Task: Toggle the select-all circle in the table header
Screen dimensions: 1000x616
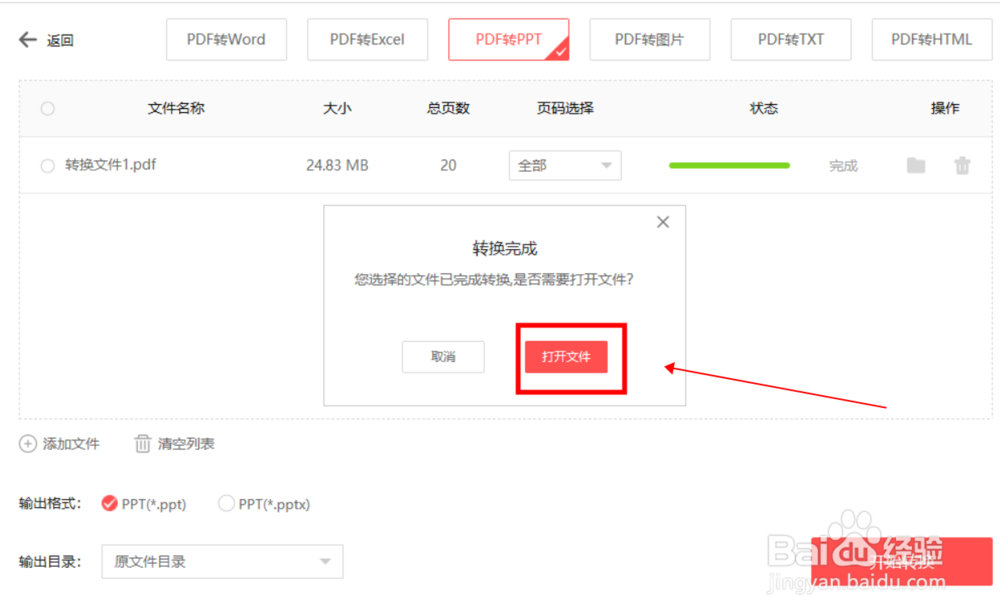Action: 47,108
